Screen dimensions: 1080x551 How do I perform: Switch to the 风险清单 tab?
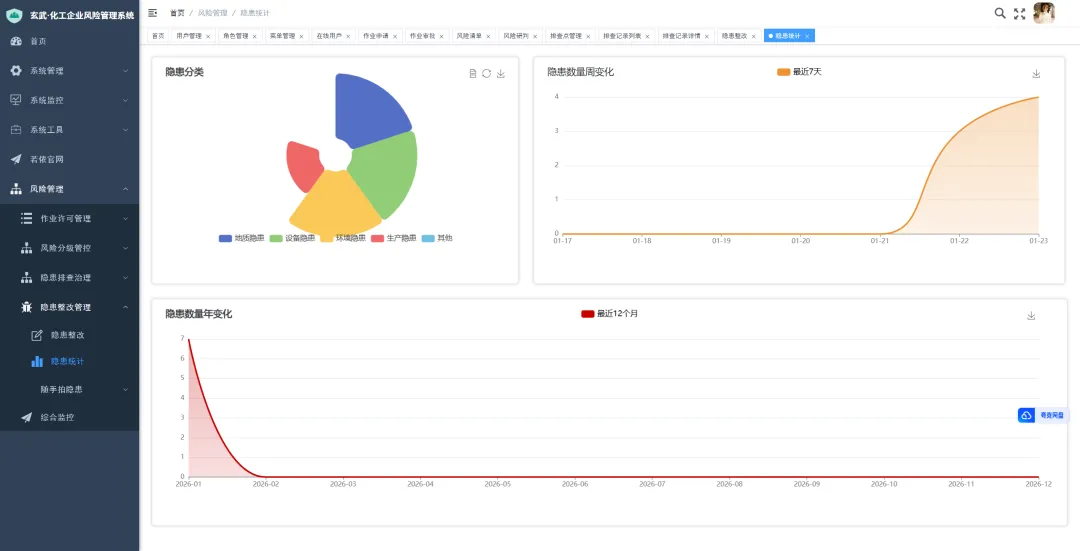tap(472, 36)
